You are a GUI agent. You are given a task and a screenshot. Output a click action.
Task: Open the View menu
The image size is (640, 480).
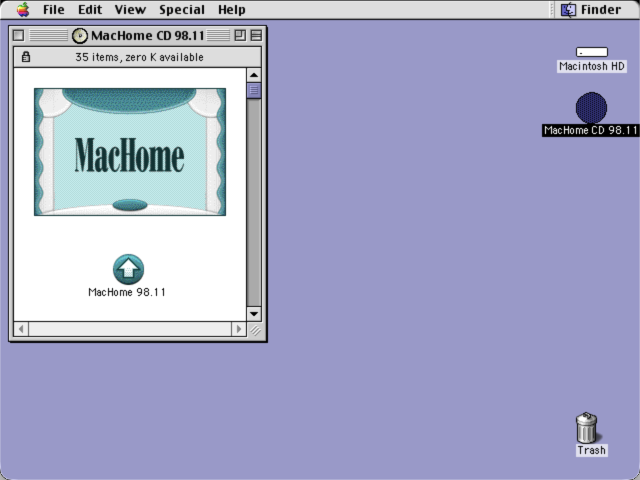130,9
